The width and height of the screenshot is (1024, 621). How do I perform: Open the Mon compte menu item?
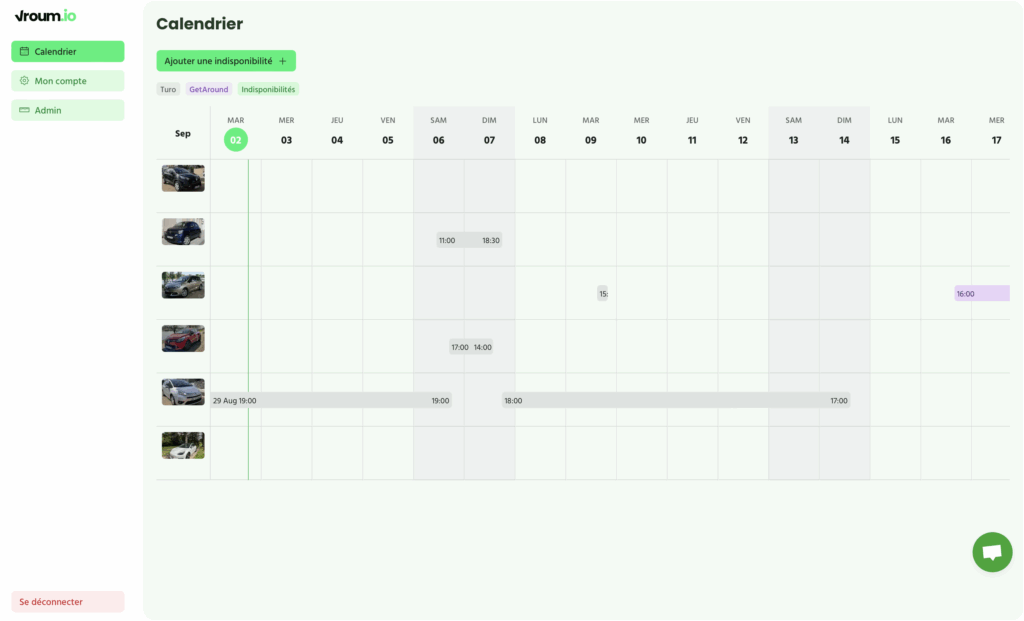click(68, 81)
